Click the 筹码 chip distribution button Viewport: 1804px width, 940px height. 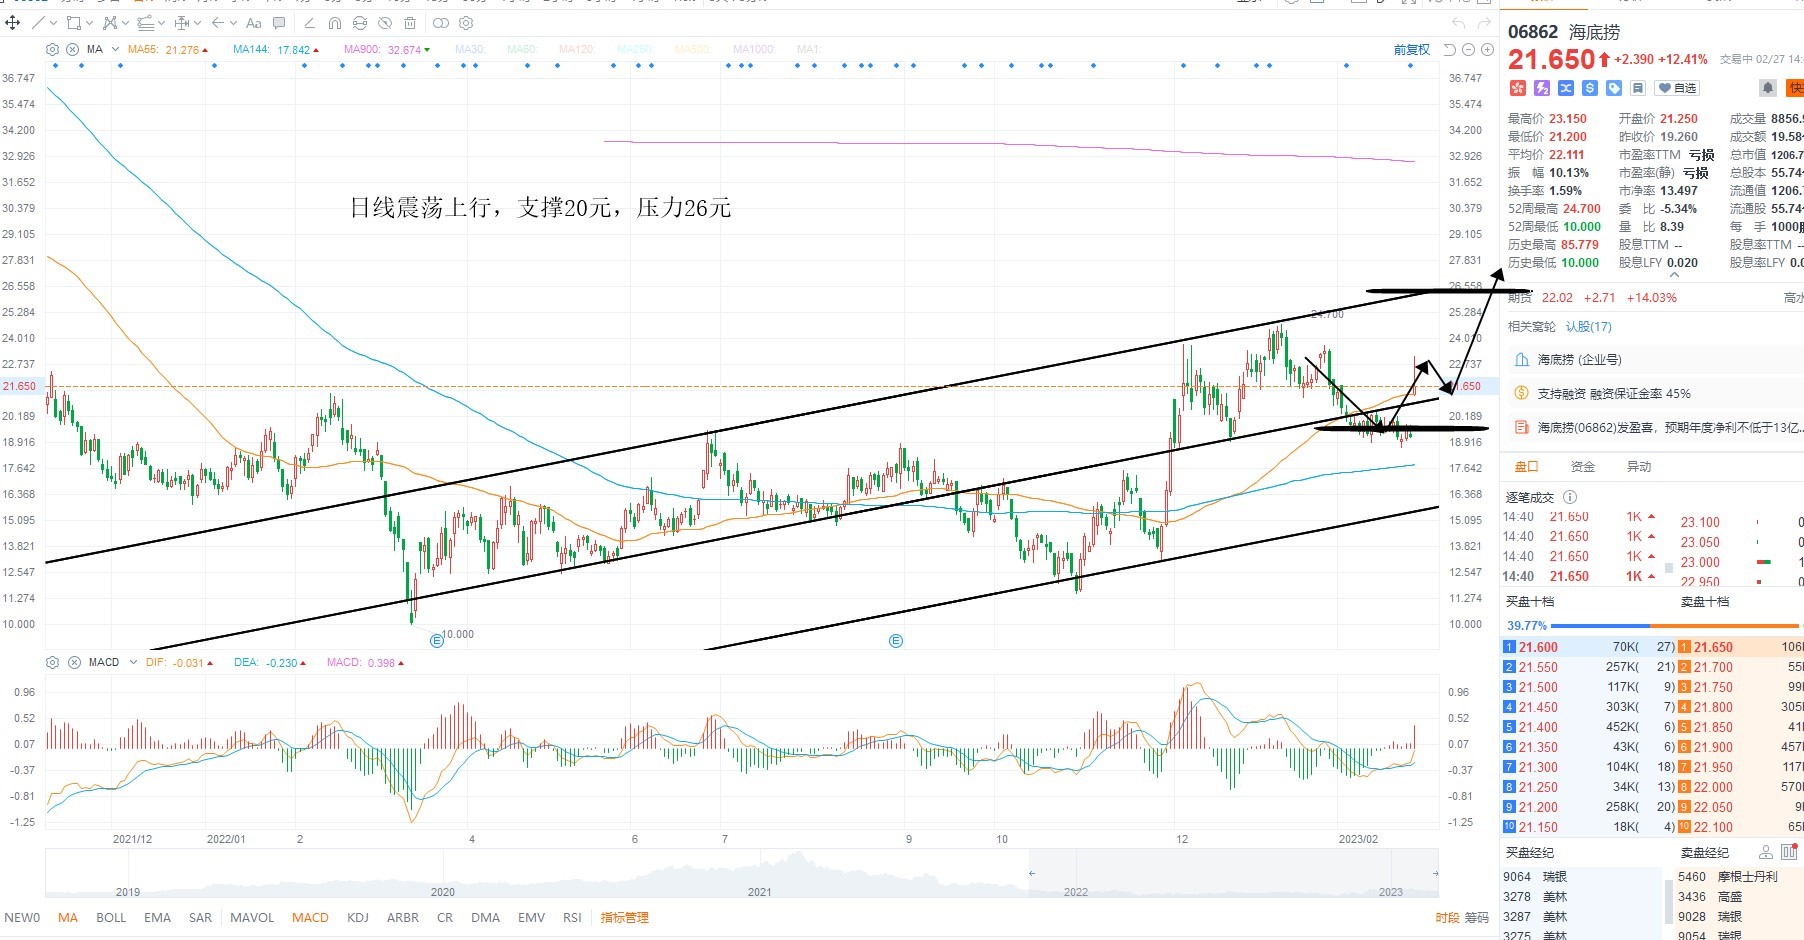[x=1477, y=917]
